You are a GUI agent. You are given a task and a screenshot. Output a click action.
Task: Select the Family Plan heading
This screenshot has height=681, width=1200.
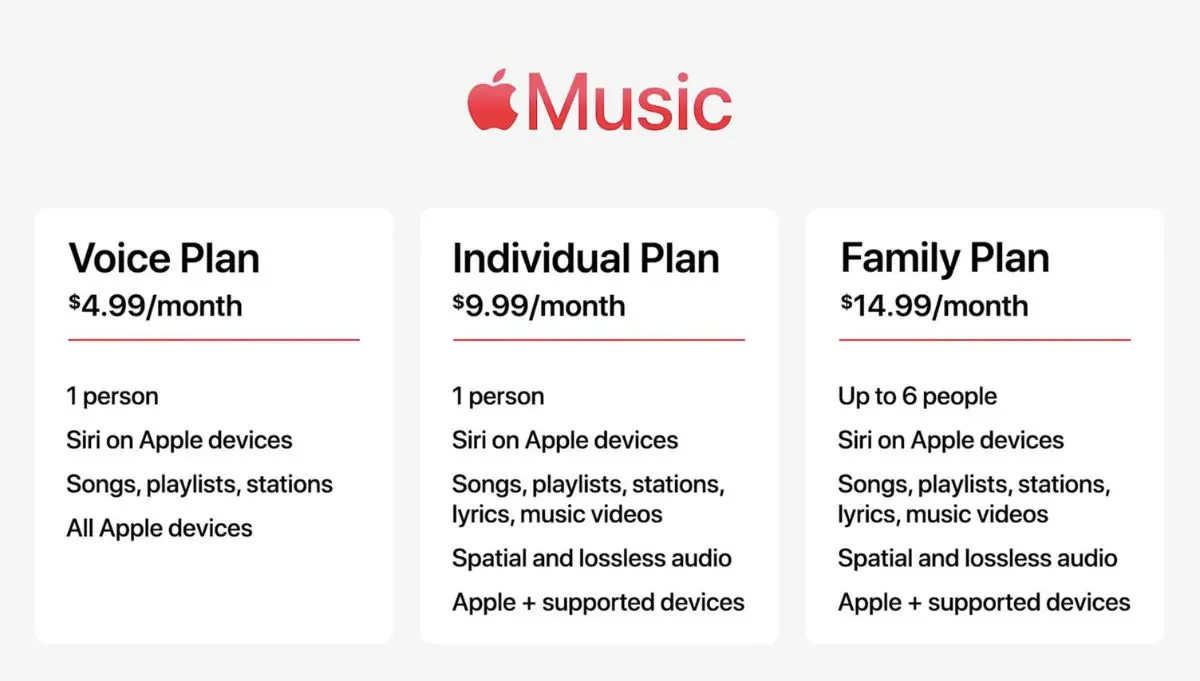tap(944, 258)
